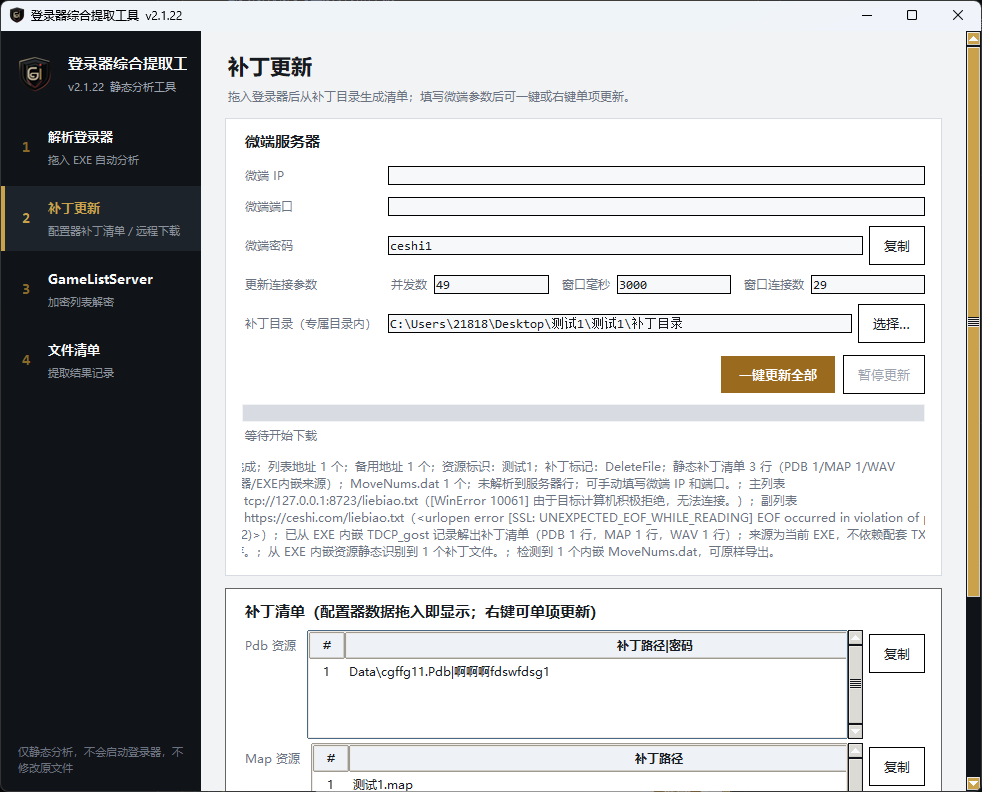Focus the 微端端口 input field
982x792 pixels.
(x=656, y=207)
